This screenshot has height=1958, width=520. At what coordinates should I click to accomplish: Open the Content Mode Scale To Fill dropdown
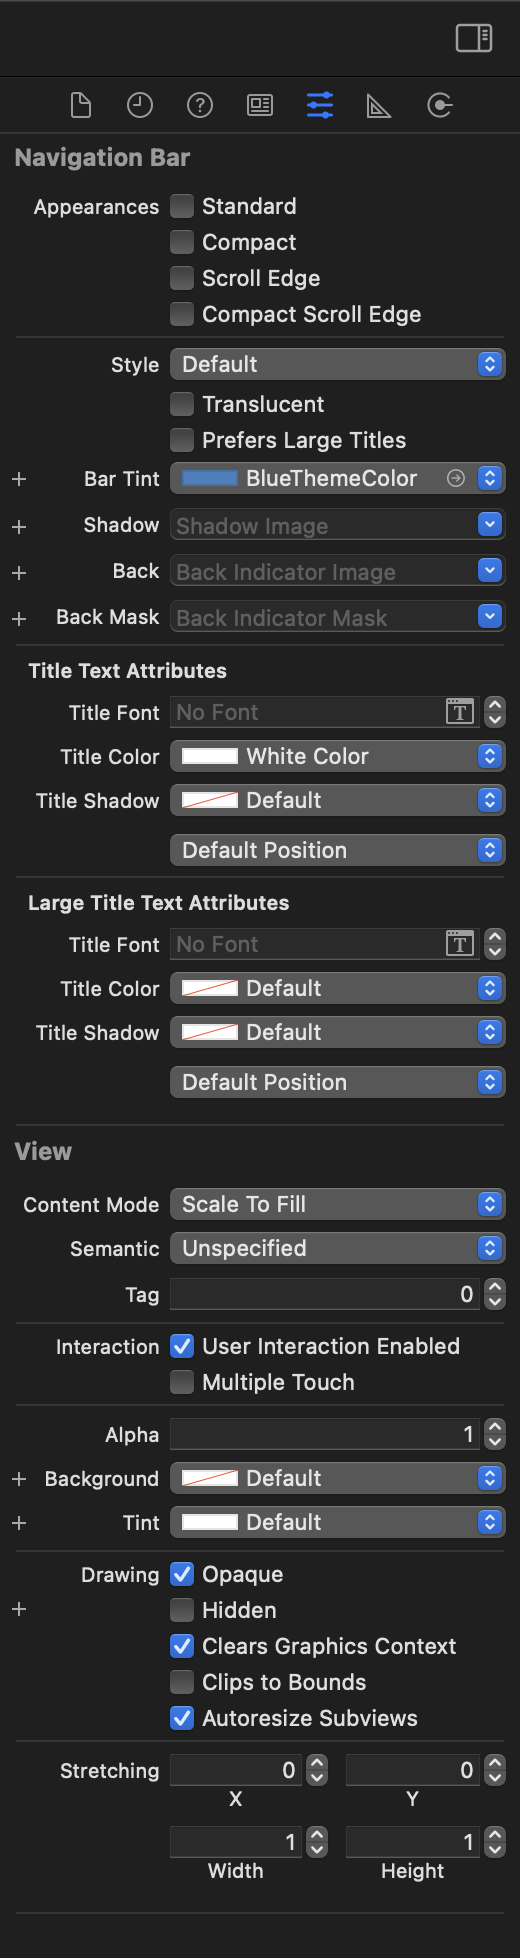click(x=337, y=1204)
